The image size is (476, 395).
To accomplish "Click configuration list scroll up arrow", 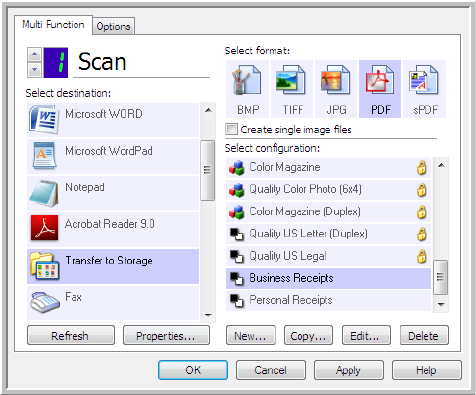I will coord(441,165).
